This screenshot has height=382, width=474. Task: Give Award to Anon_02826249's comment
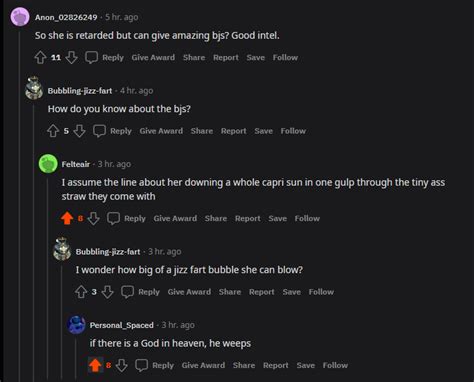tap(153, 57)
